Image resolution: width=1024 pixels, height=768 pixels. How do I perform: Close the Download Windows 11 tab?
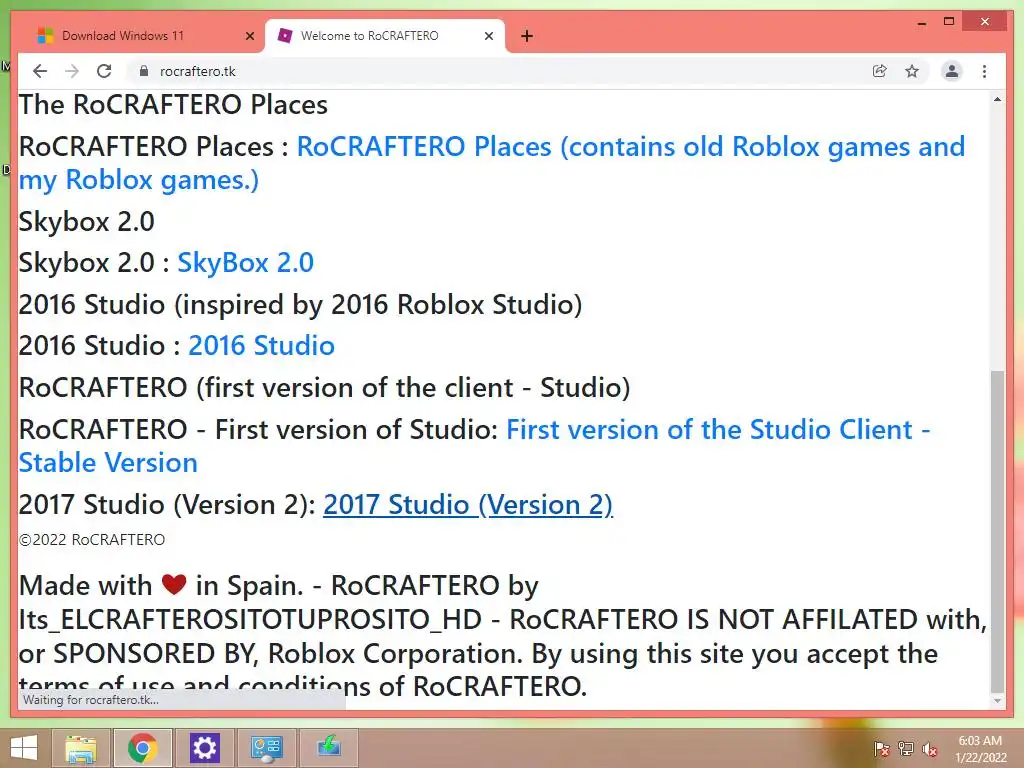coord(249,36)
